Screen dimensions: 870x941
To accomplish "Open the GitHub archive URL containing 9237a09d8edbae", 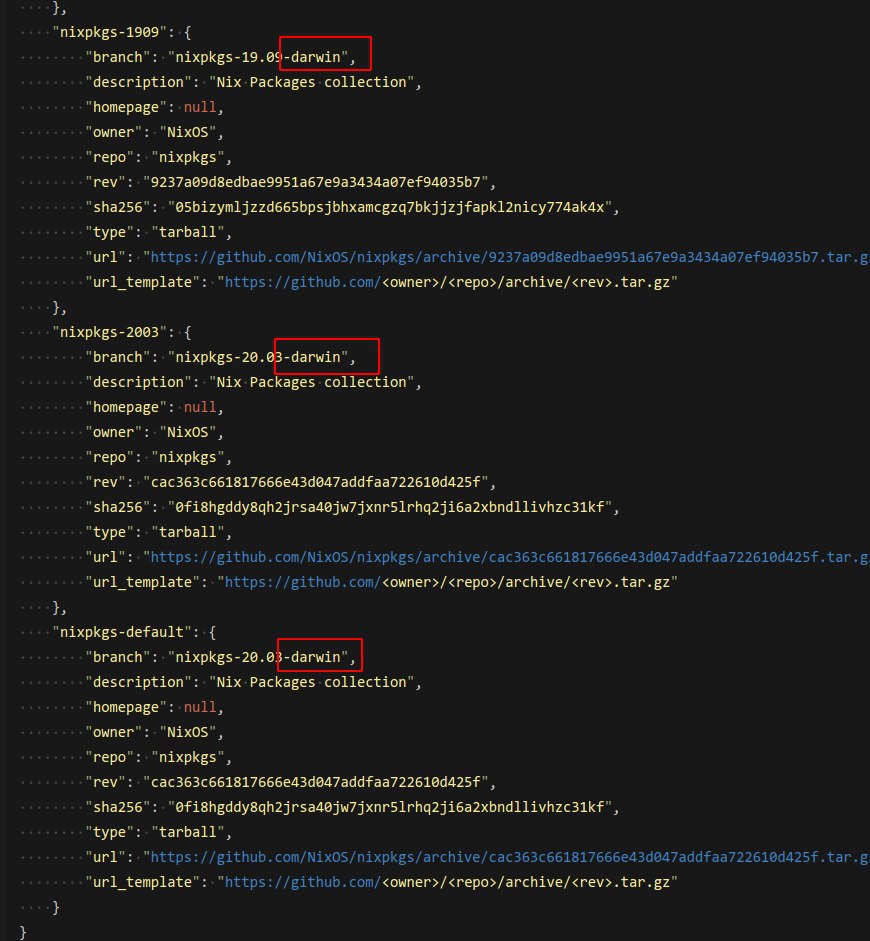I will tap(509, 257).
